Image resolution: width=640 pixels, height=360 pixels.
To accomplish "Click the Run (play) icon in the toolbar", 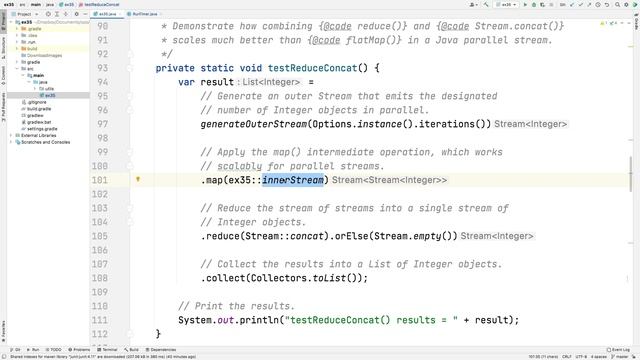I will [x=525, y=4].
